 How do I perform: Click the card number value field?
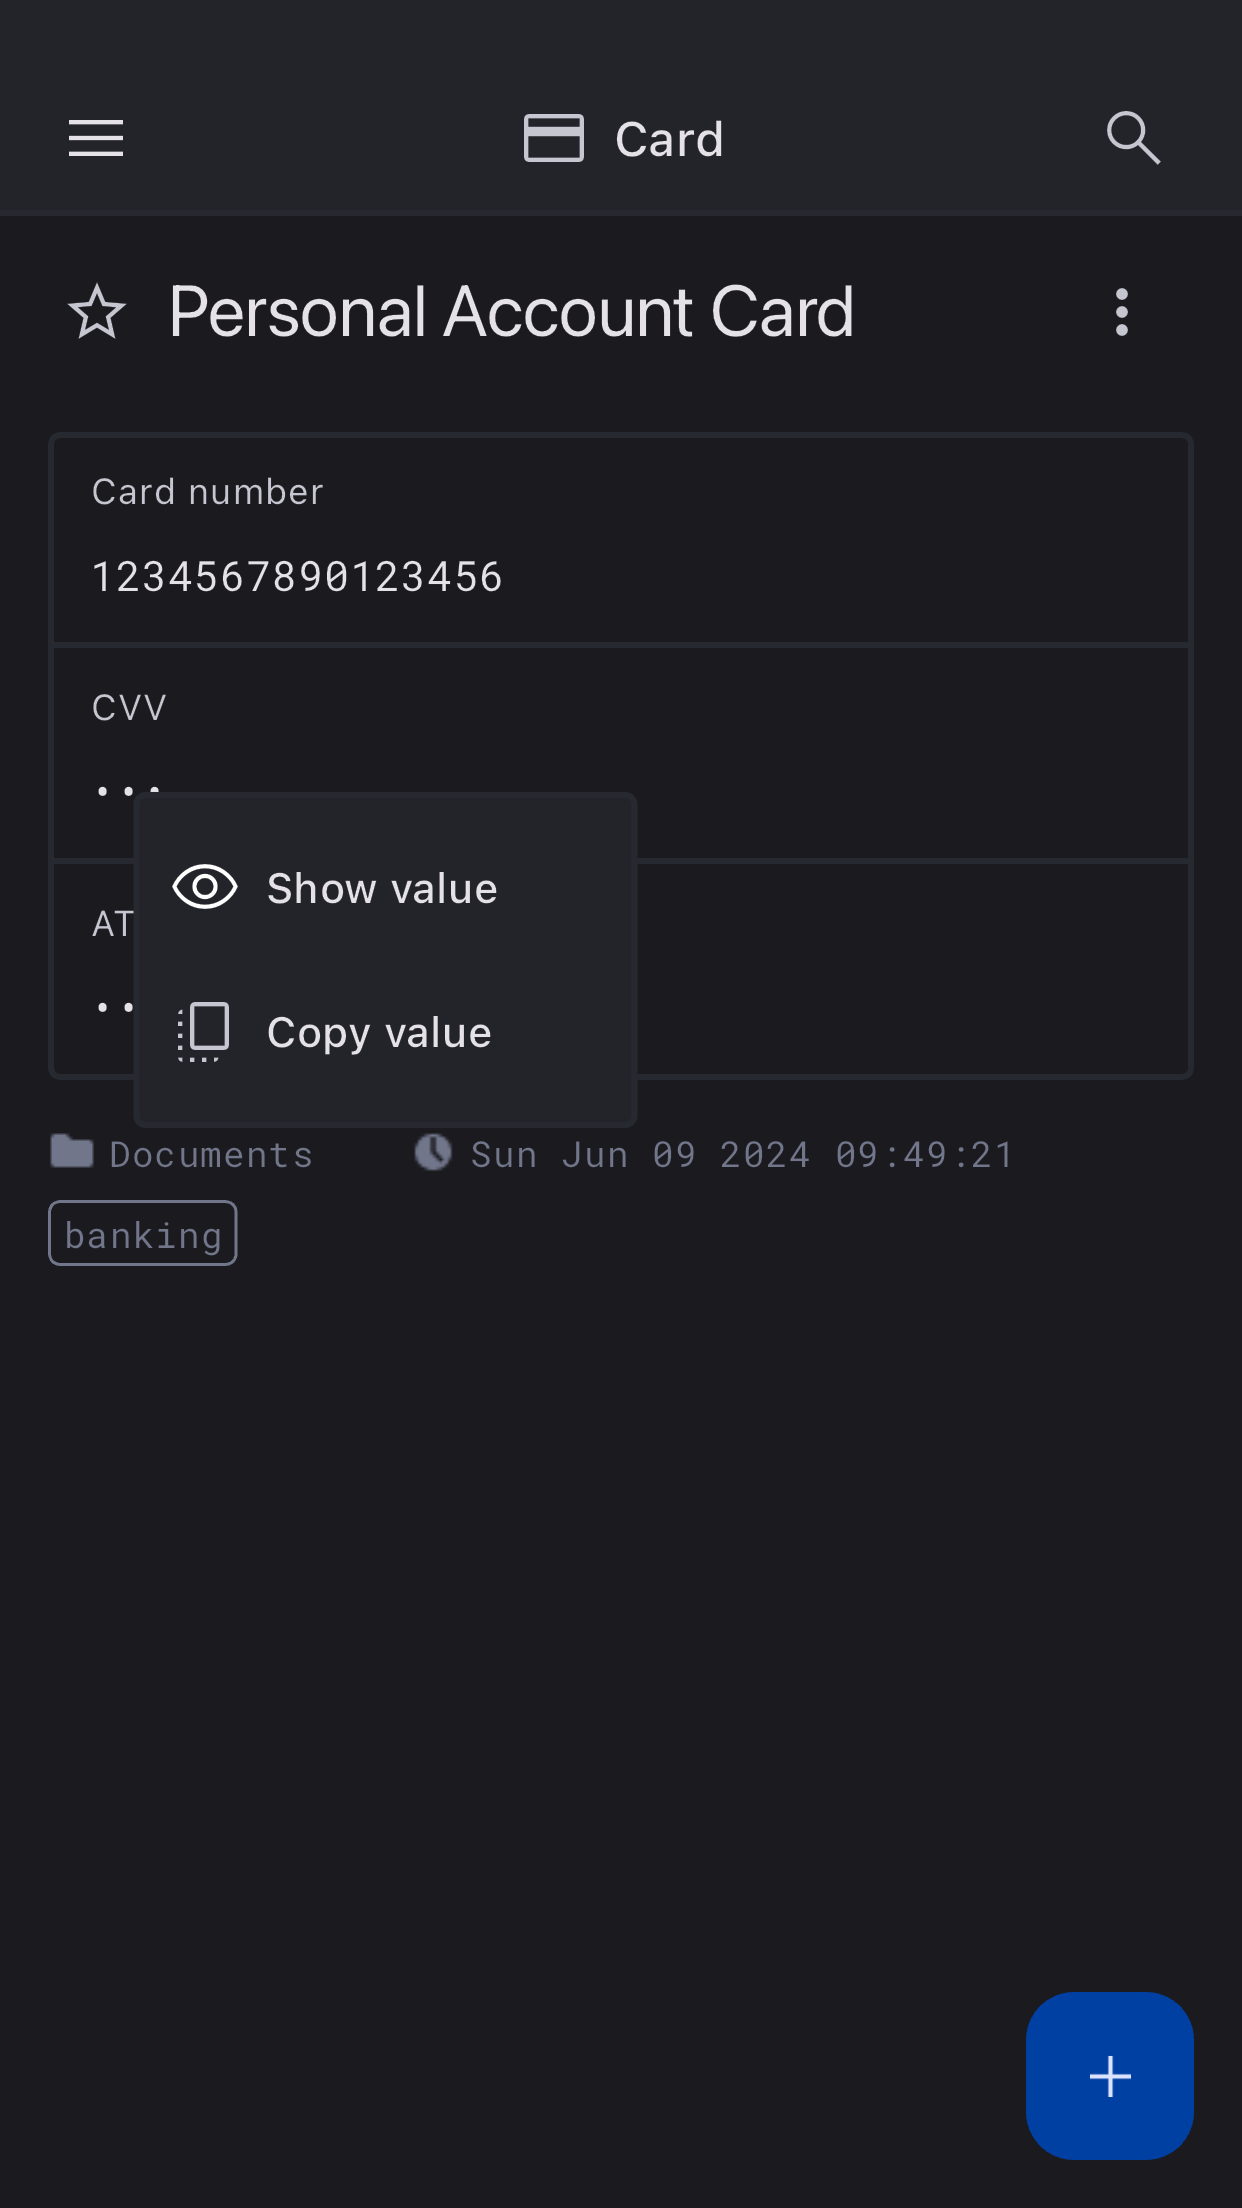tap(297, 577)
